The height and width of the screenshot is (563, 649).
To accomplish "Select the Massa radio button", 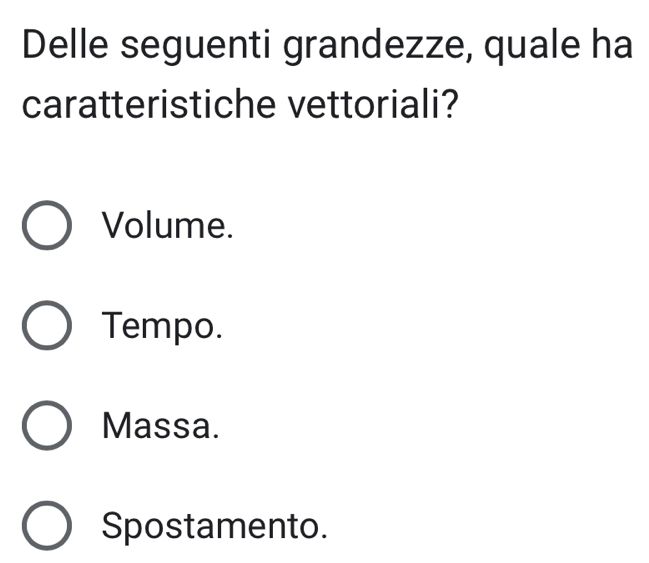I will pyautogui.click(x=46, y=426).
